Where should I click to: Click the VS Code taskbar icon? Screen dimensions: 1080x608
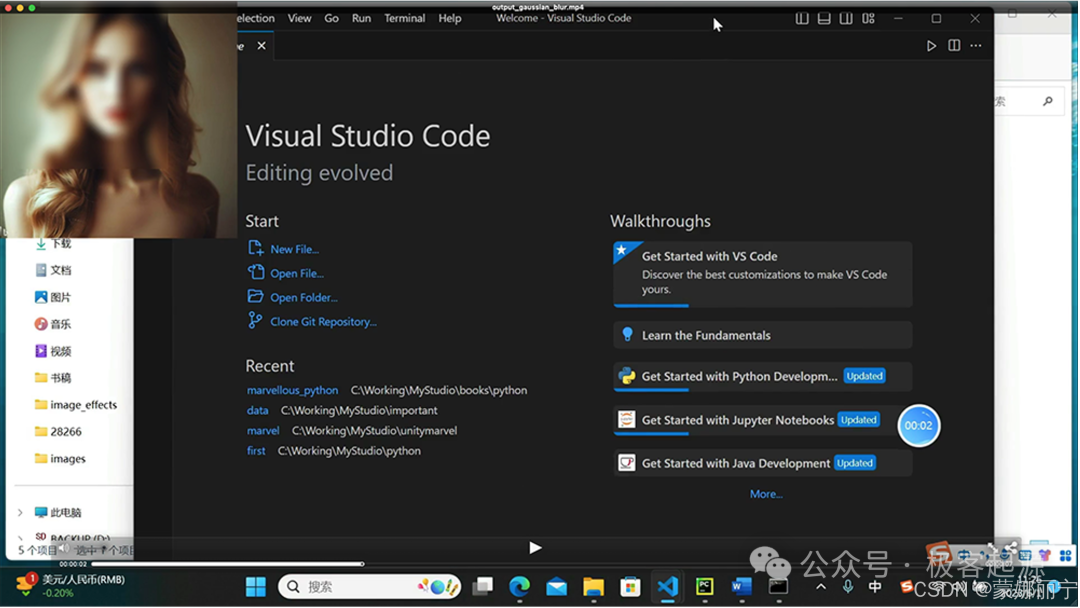667,587
